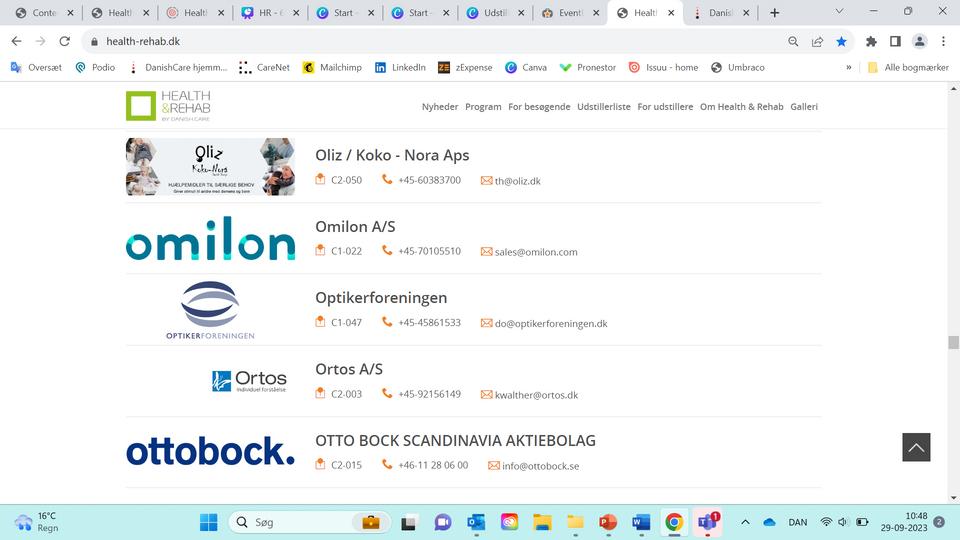Open Word from the taskbar
Viewport: 960px width, 540px height.
pyautogui.click(x=641, y=522)
